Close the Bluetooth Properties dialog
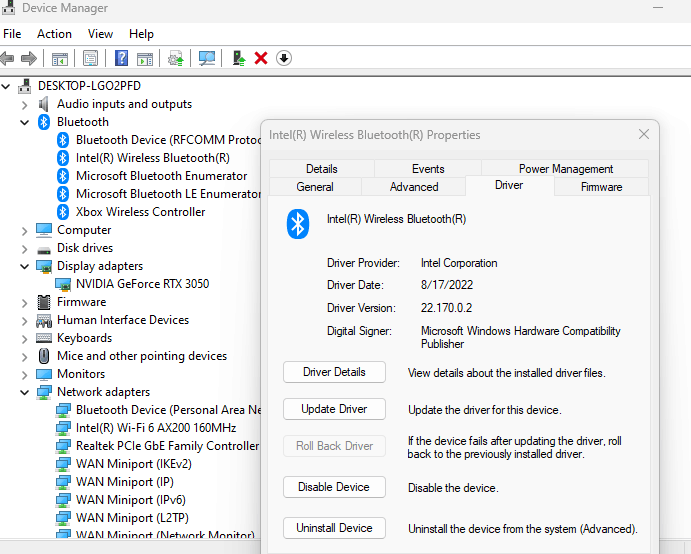 tap(644, 134)
